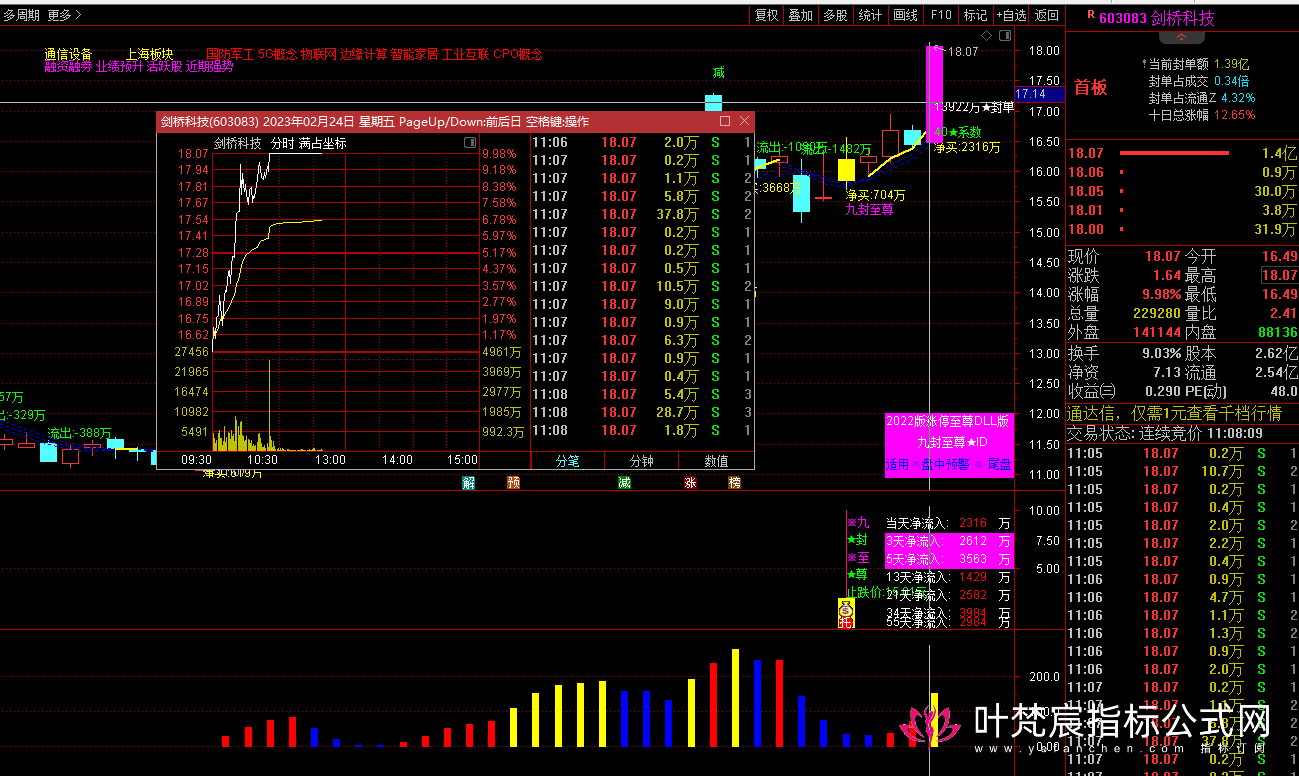Image resolution: width=1299 pixels, height=776 pixels.
Task: Select the 画线 drawing tool
Action: [x=905, y=15]
